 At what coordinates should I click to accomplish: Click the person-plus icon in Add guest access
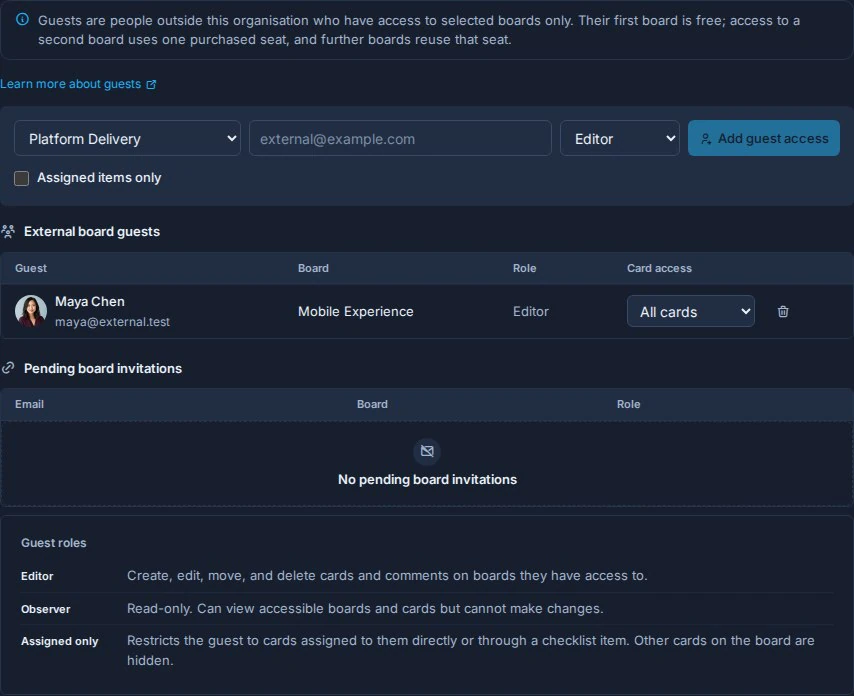[706, 139]
